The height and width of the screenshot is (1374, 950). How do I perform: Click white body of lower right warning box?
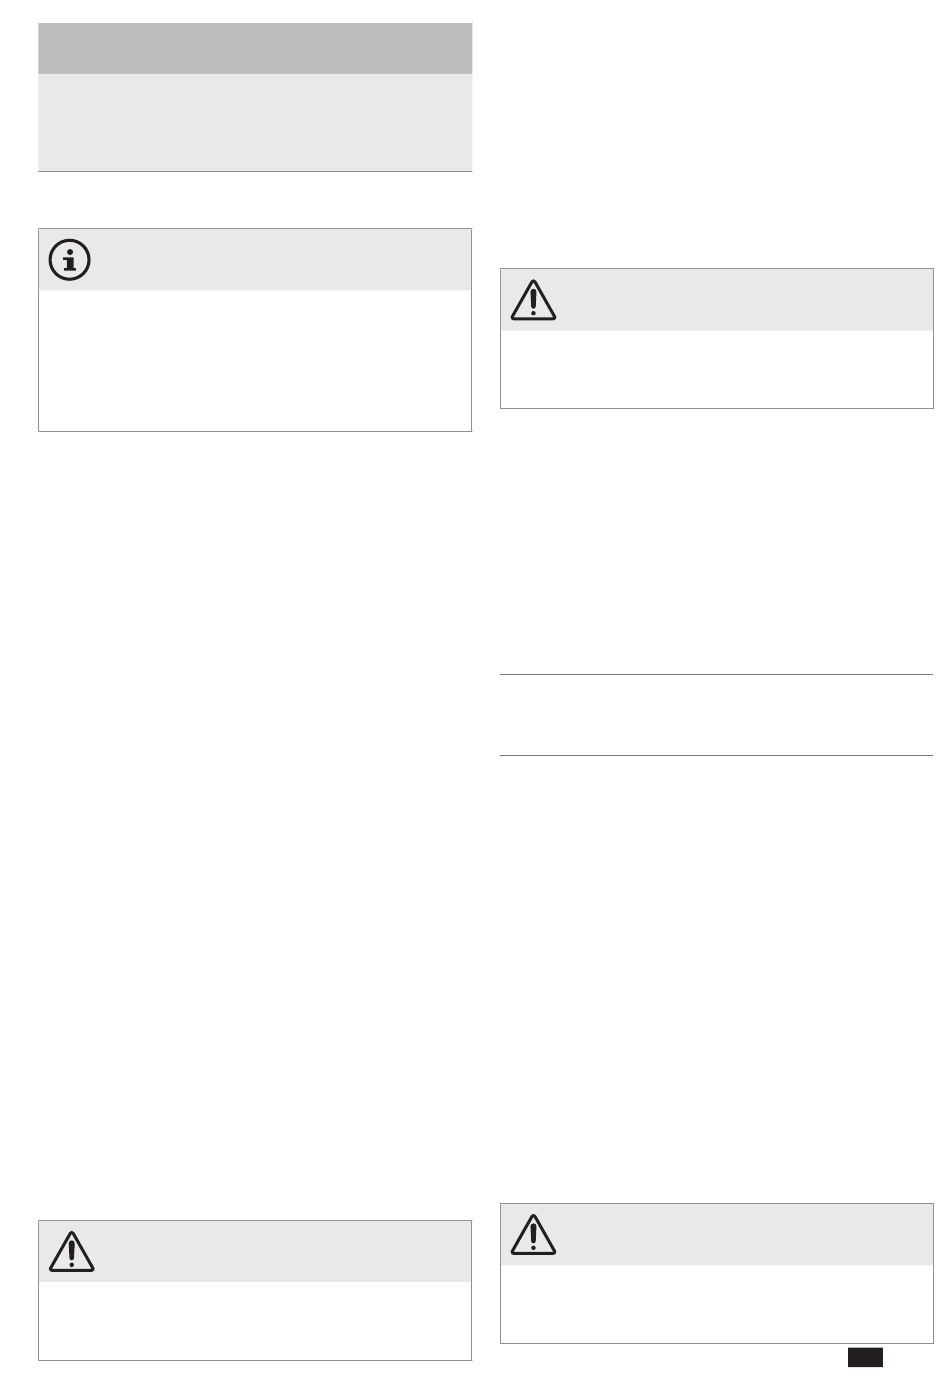(716, 1304)
